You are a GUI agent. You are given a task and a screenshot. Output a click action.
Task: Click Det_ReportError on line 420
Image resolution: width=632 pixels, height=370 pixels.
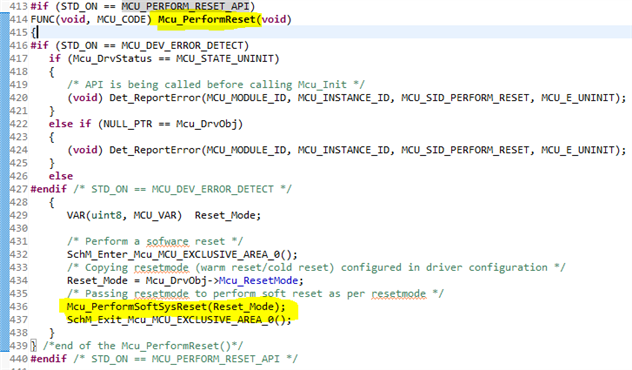pyautogui.click(x=155, y=98)
